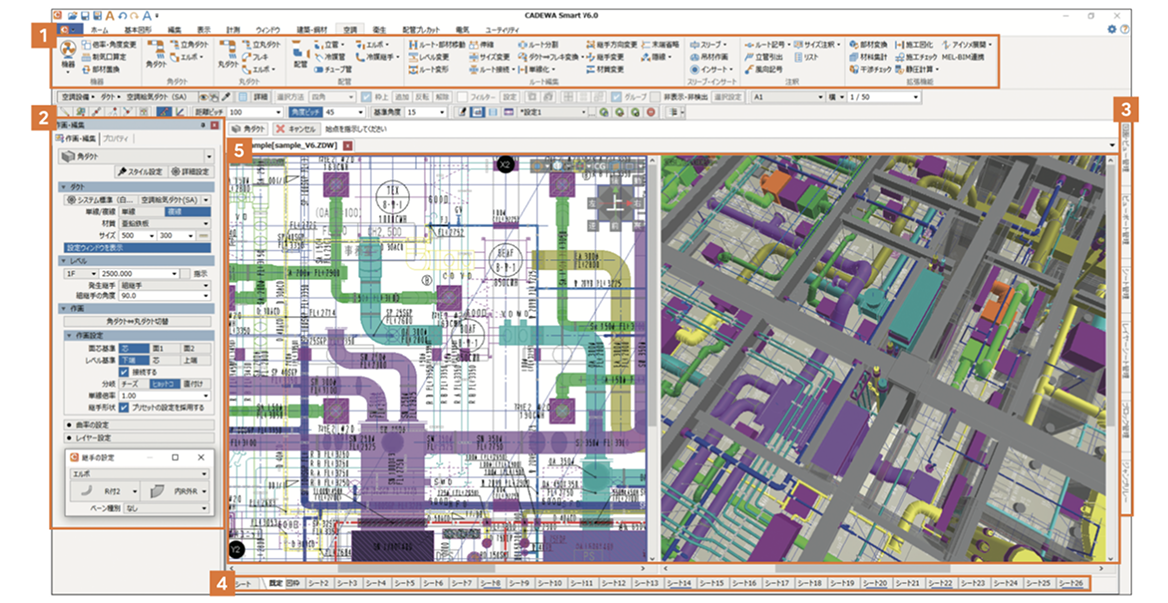Click the 風向記号 airflow symbol tool
This screenshot has width=1168, height=603.
pyautogui.click(x=767, y=70)
